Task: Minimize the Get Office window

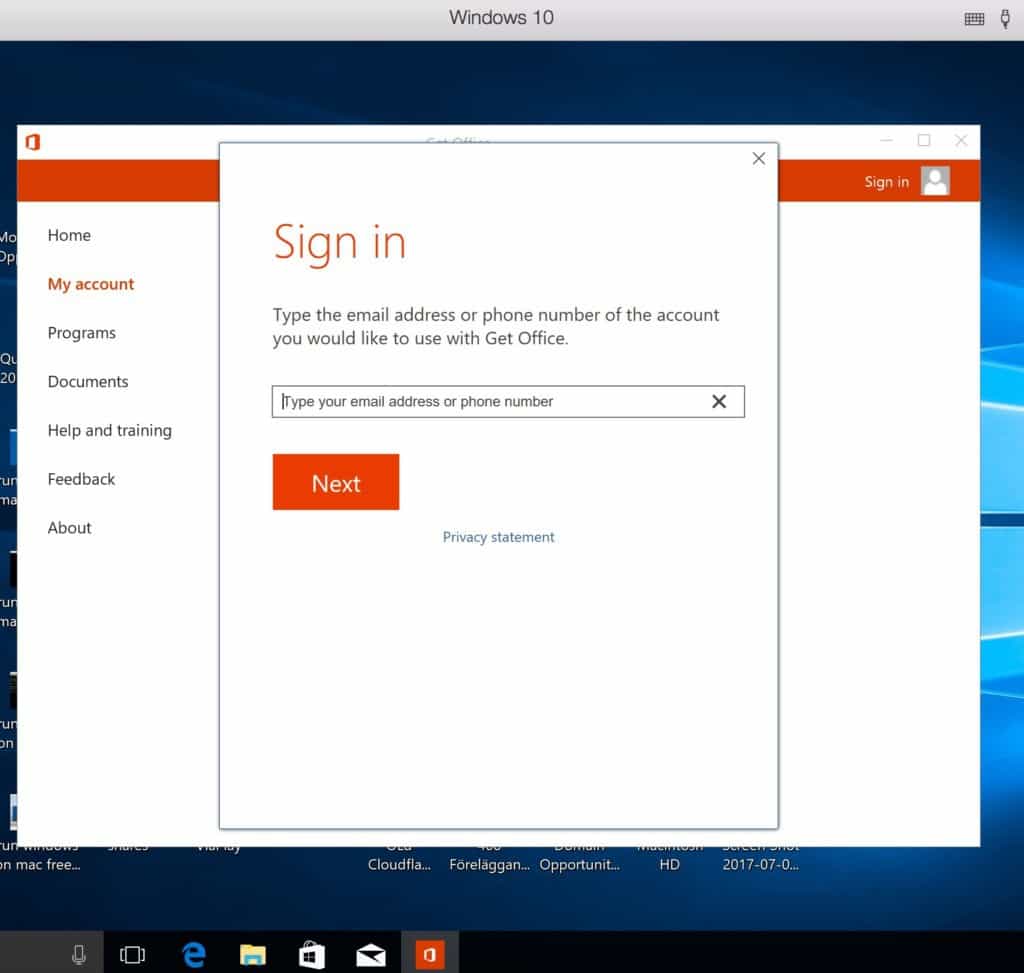Action: tap(886, 140)
